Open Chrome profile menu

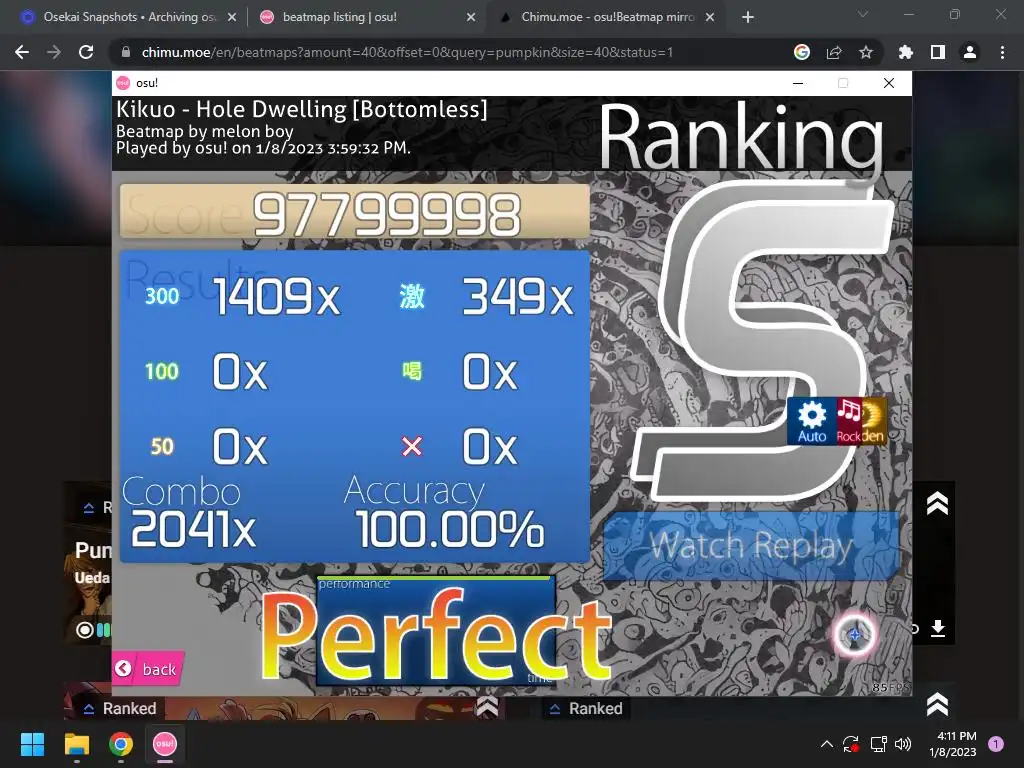[x=970, y=52]
